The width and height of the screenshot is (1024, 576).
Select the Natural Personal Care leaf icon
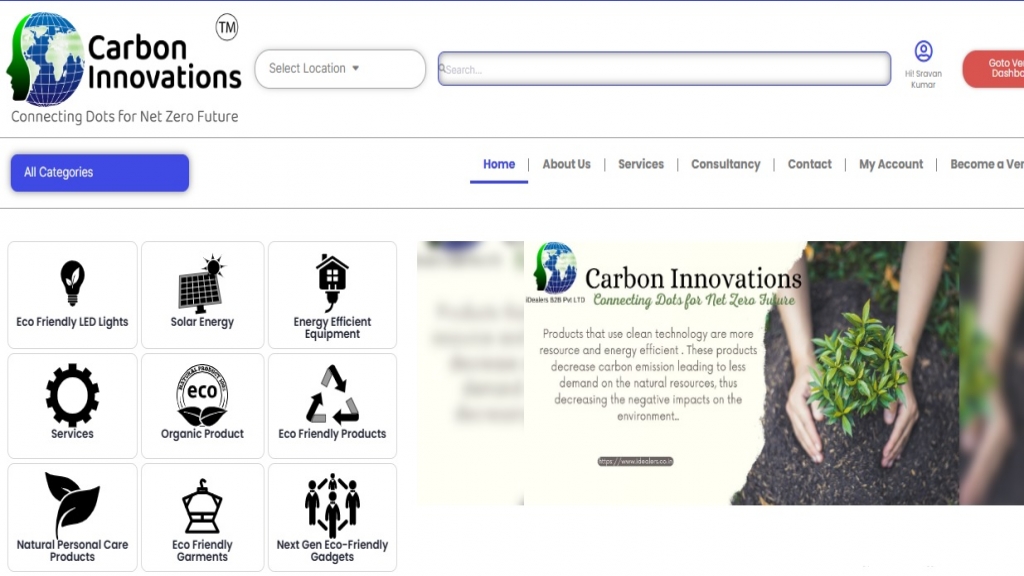[x=72, y=504]
